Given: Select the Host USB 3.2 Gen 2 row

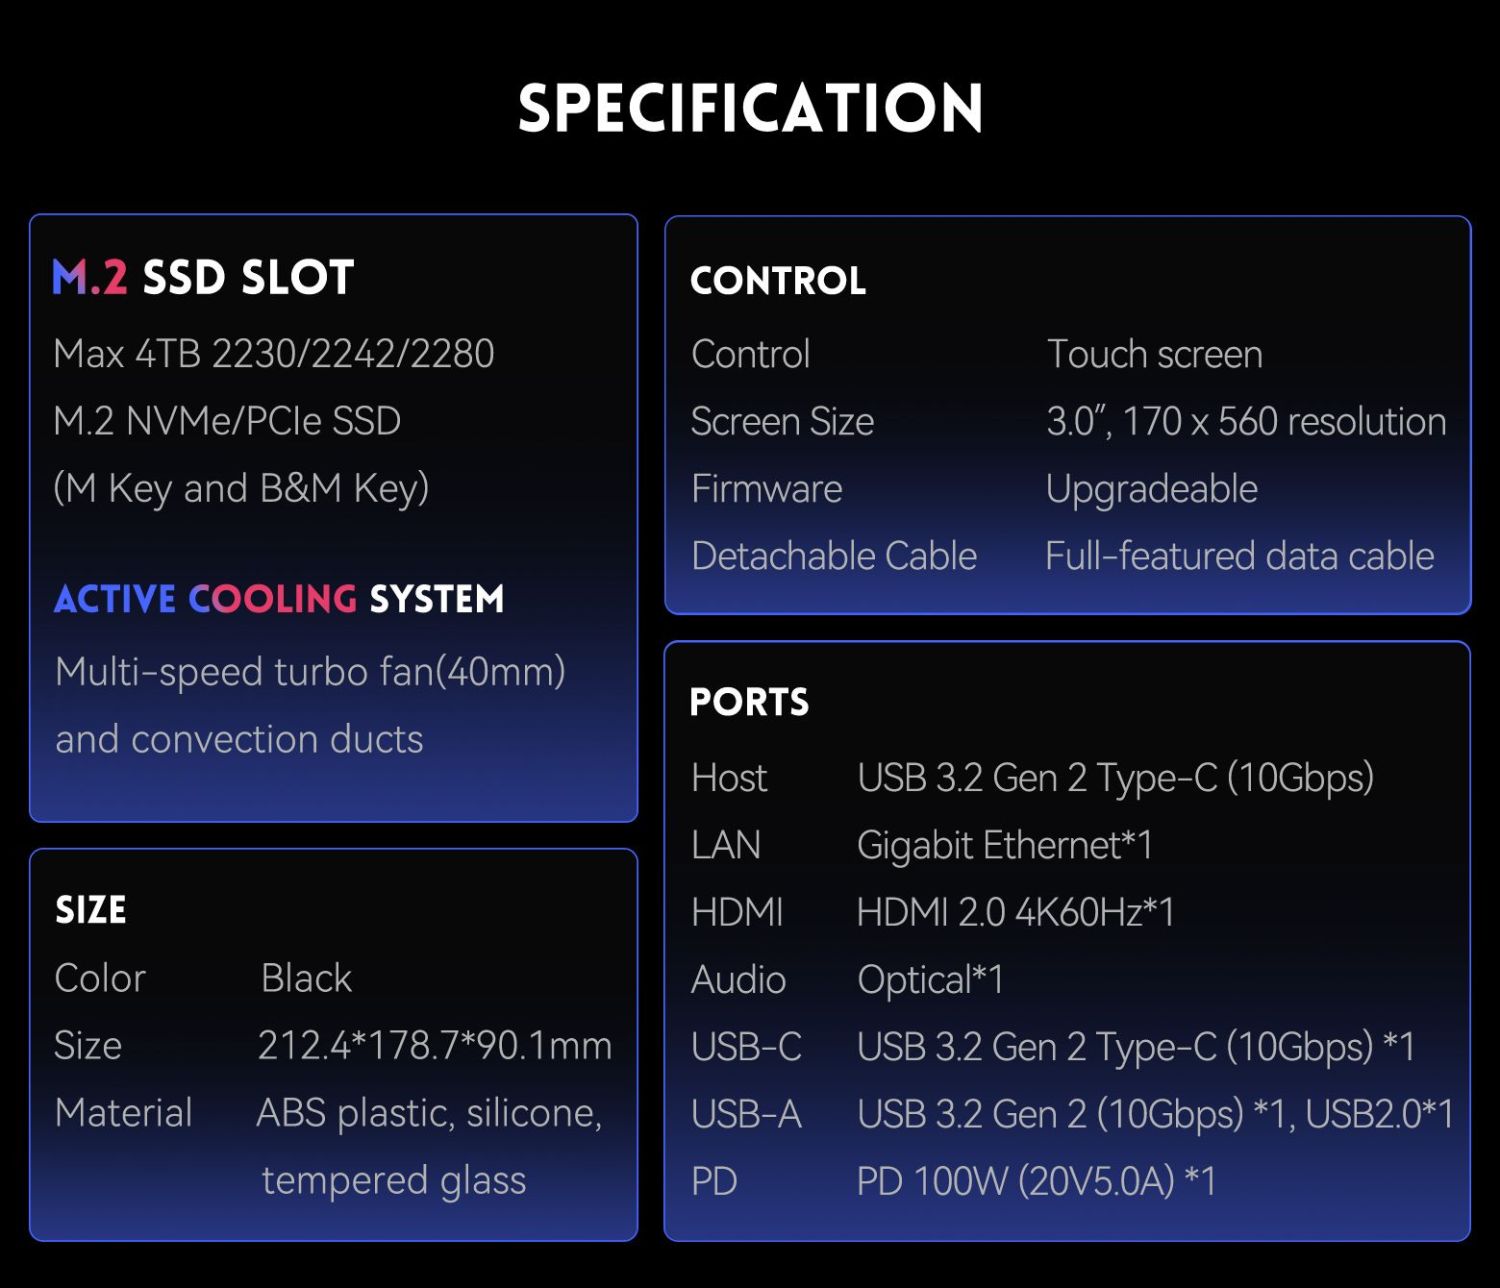Looking at the screenshot, I should (x=1033, y=778).
